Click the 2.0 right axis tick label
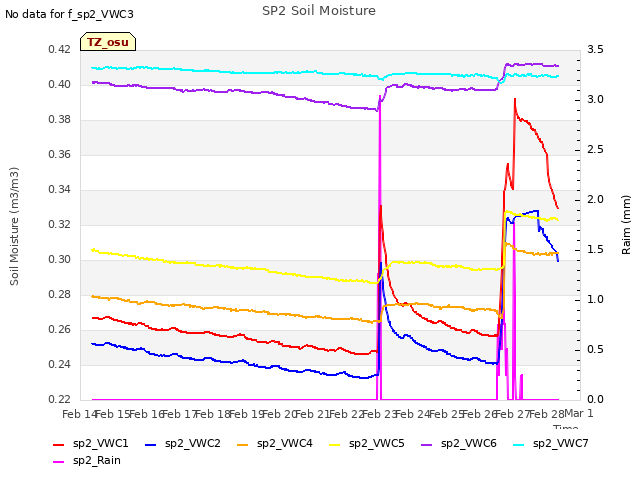640x480 pixels. [x=595, y=199]
